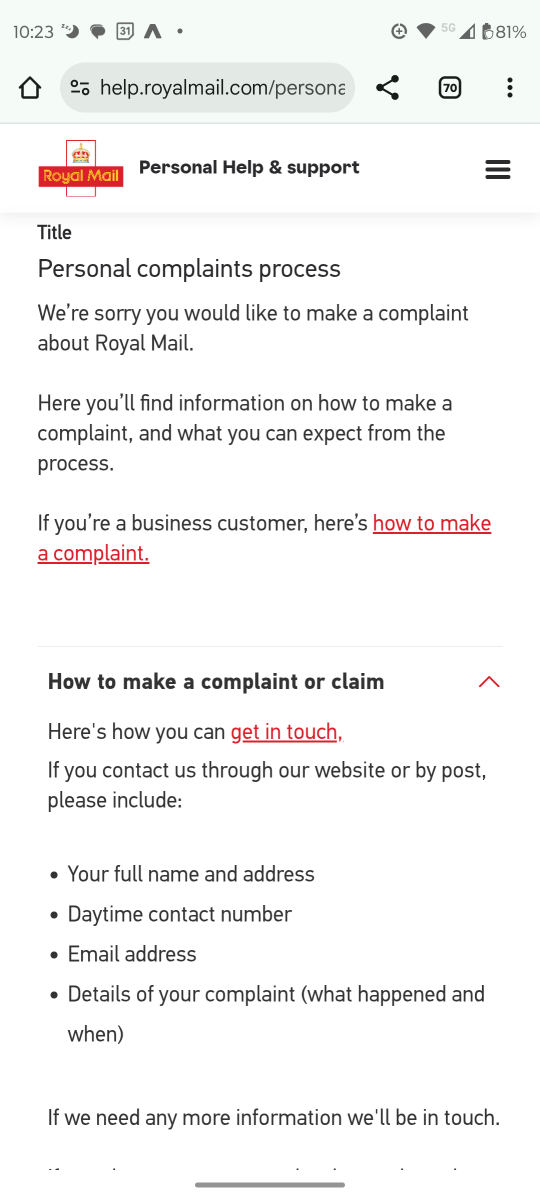Follow the business 'how to make a complaint' link

click(264, 538)
